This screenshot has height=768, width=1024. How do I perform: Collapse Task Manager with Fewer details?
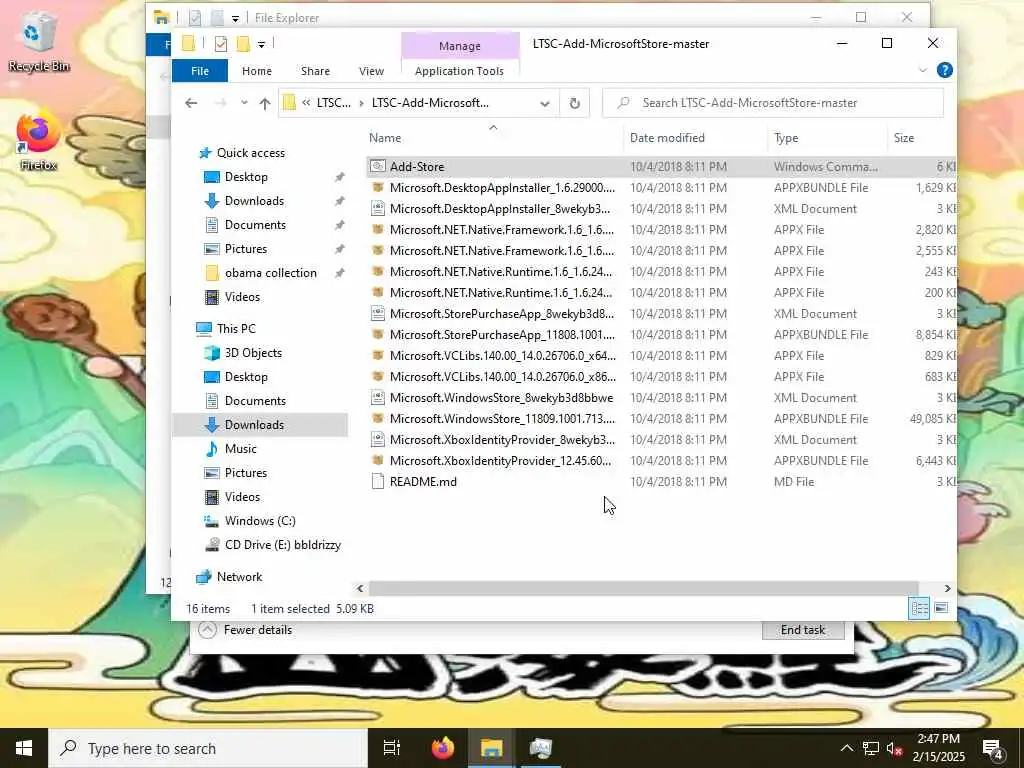pos(245,630)
